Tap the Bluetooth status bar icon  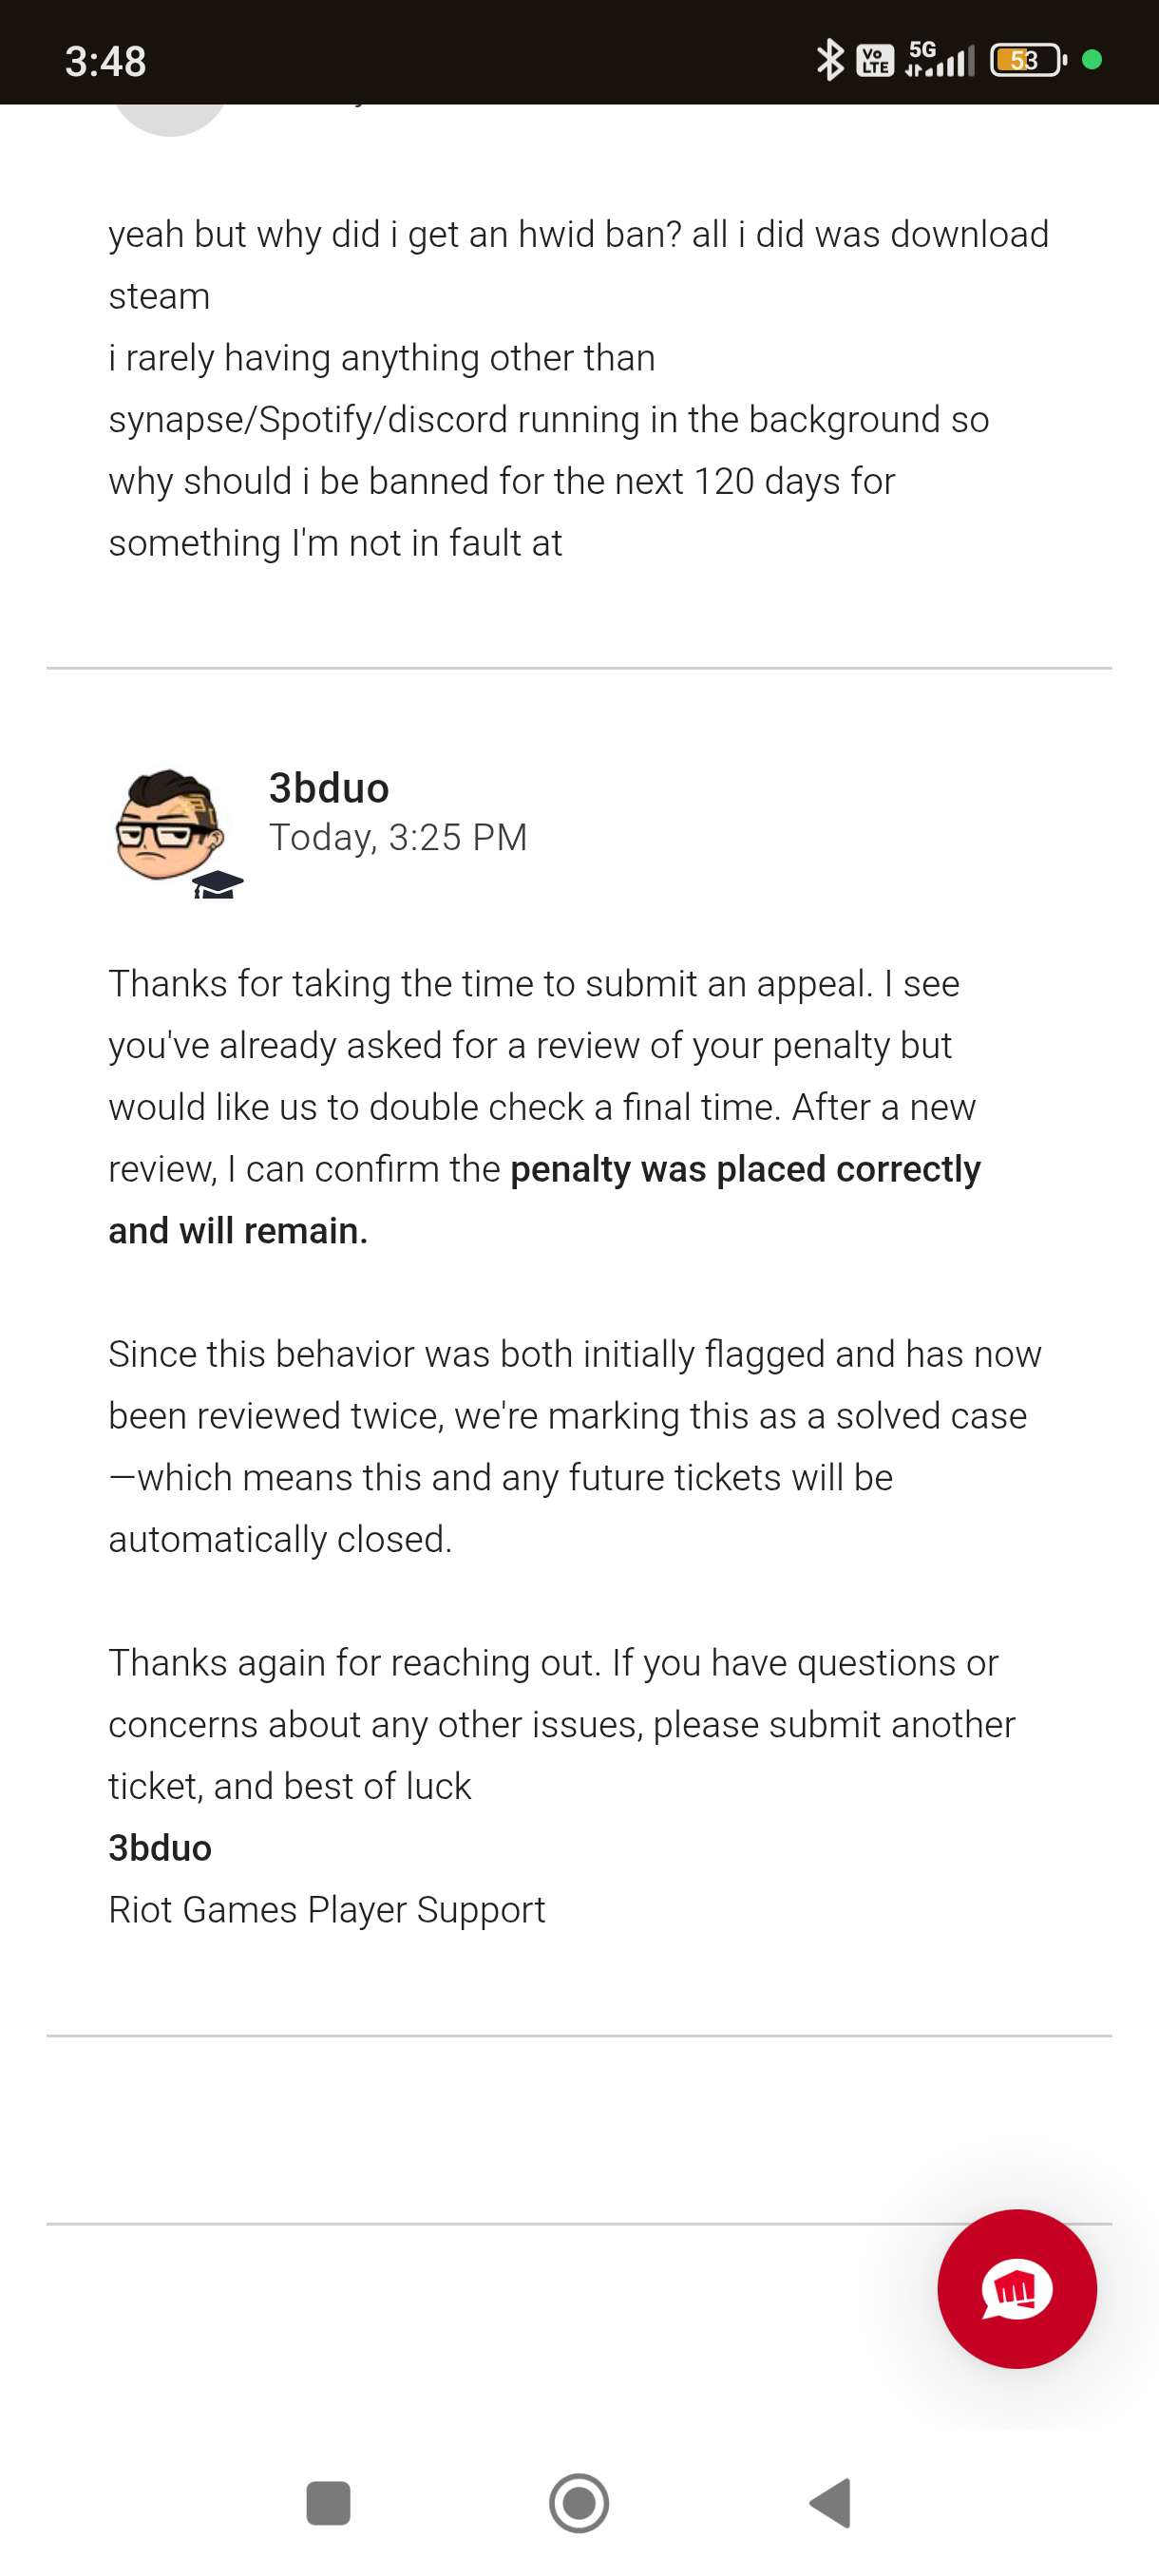coord(830,60)
